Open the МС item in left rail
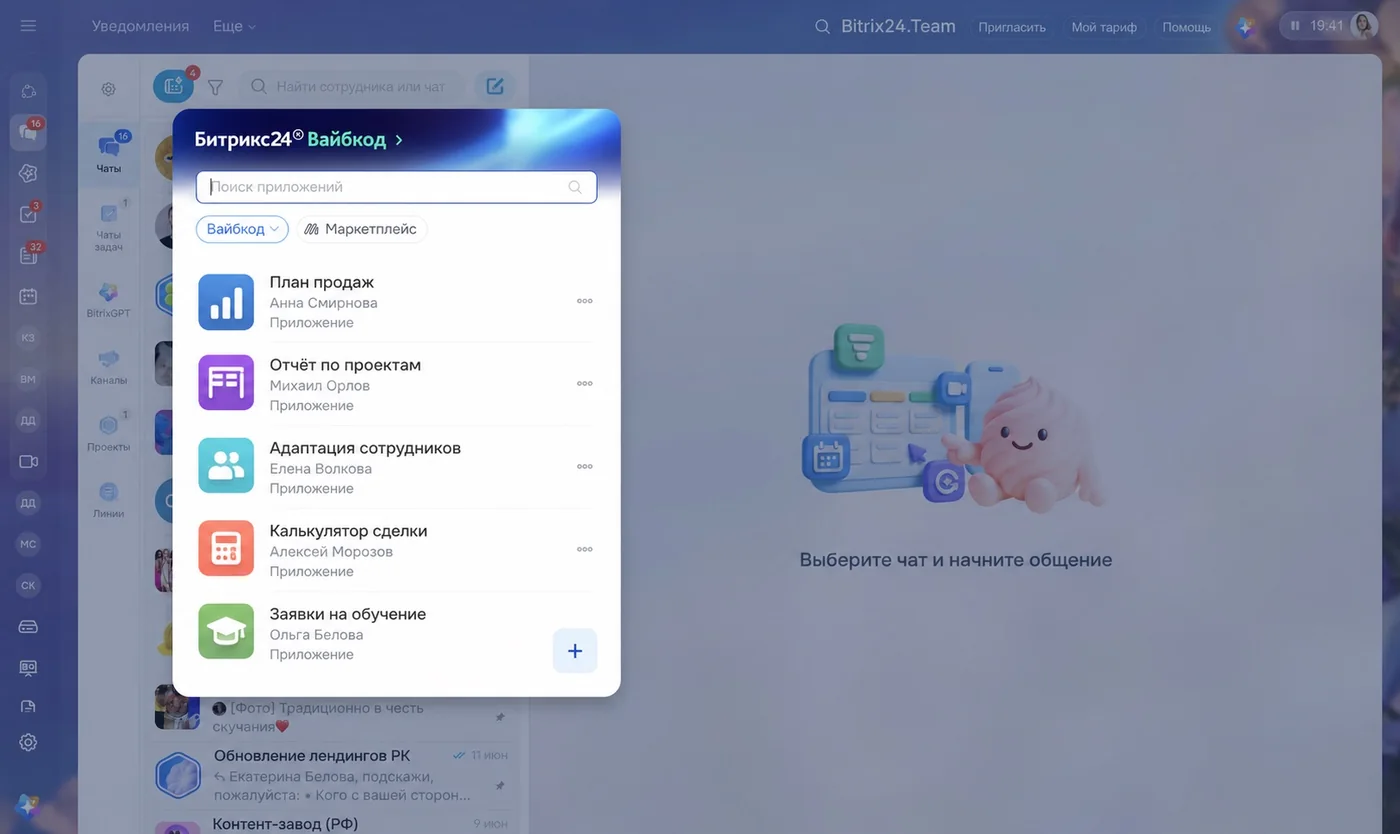 pyautogui.click(x=28, y=544)
